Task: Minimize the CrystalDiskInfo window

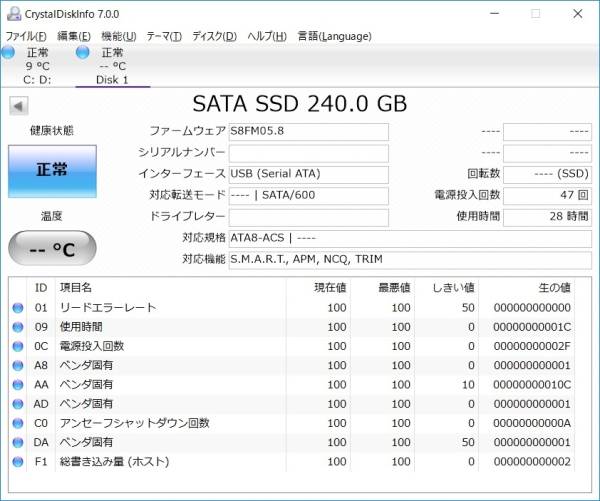Action: pyautogui.click(x=495, y=14)
